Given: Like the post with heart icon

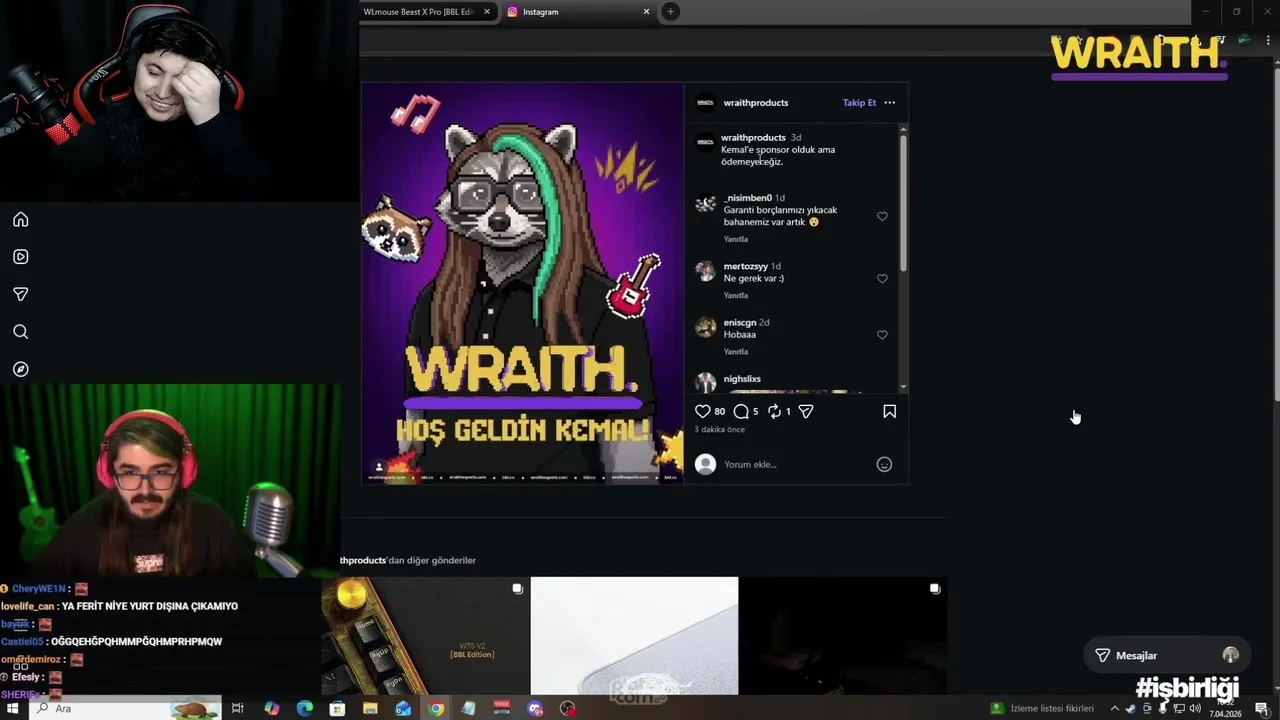Looking at the screenshot, I should tap(702, 411).
